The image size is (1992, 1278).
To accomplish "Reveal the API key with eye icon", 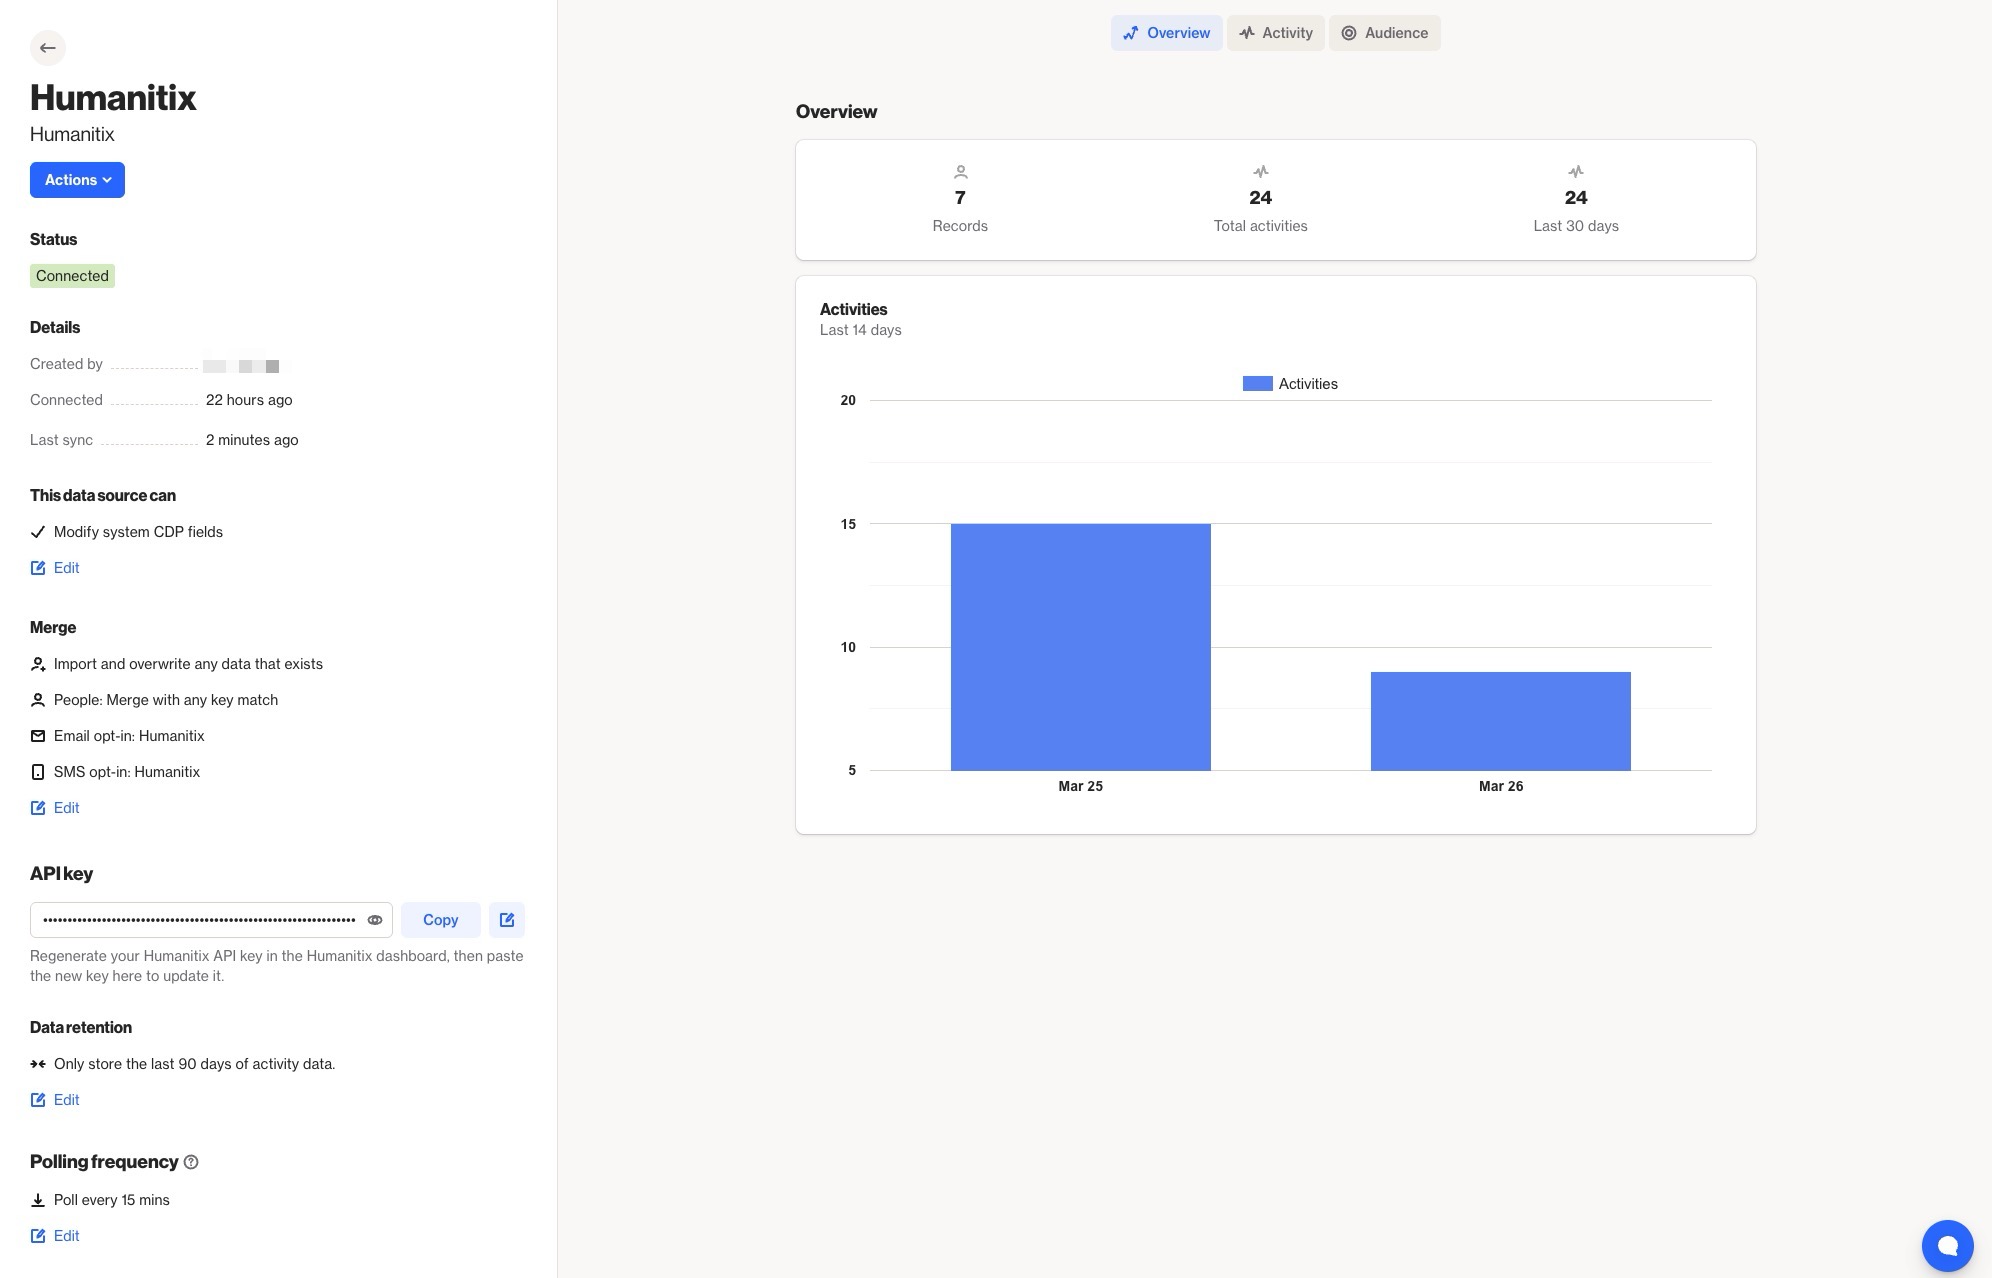I will click(x=375, y=920).
